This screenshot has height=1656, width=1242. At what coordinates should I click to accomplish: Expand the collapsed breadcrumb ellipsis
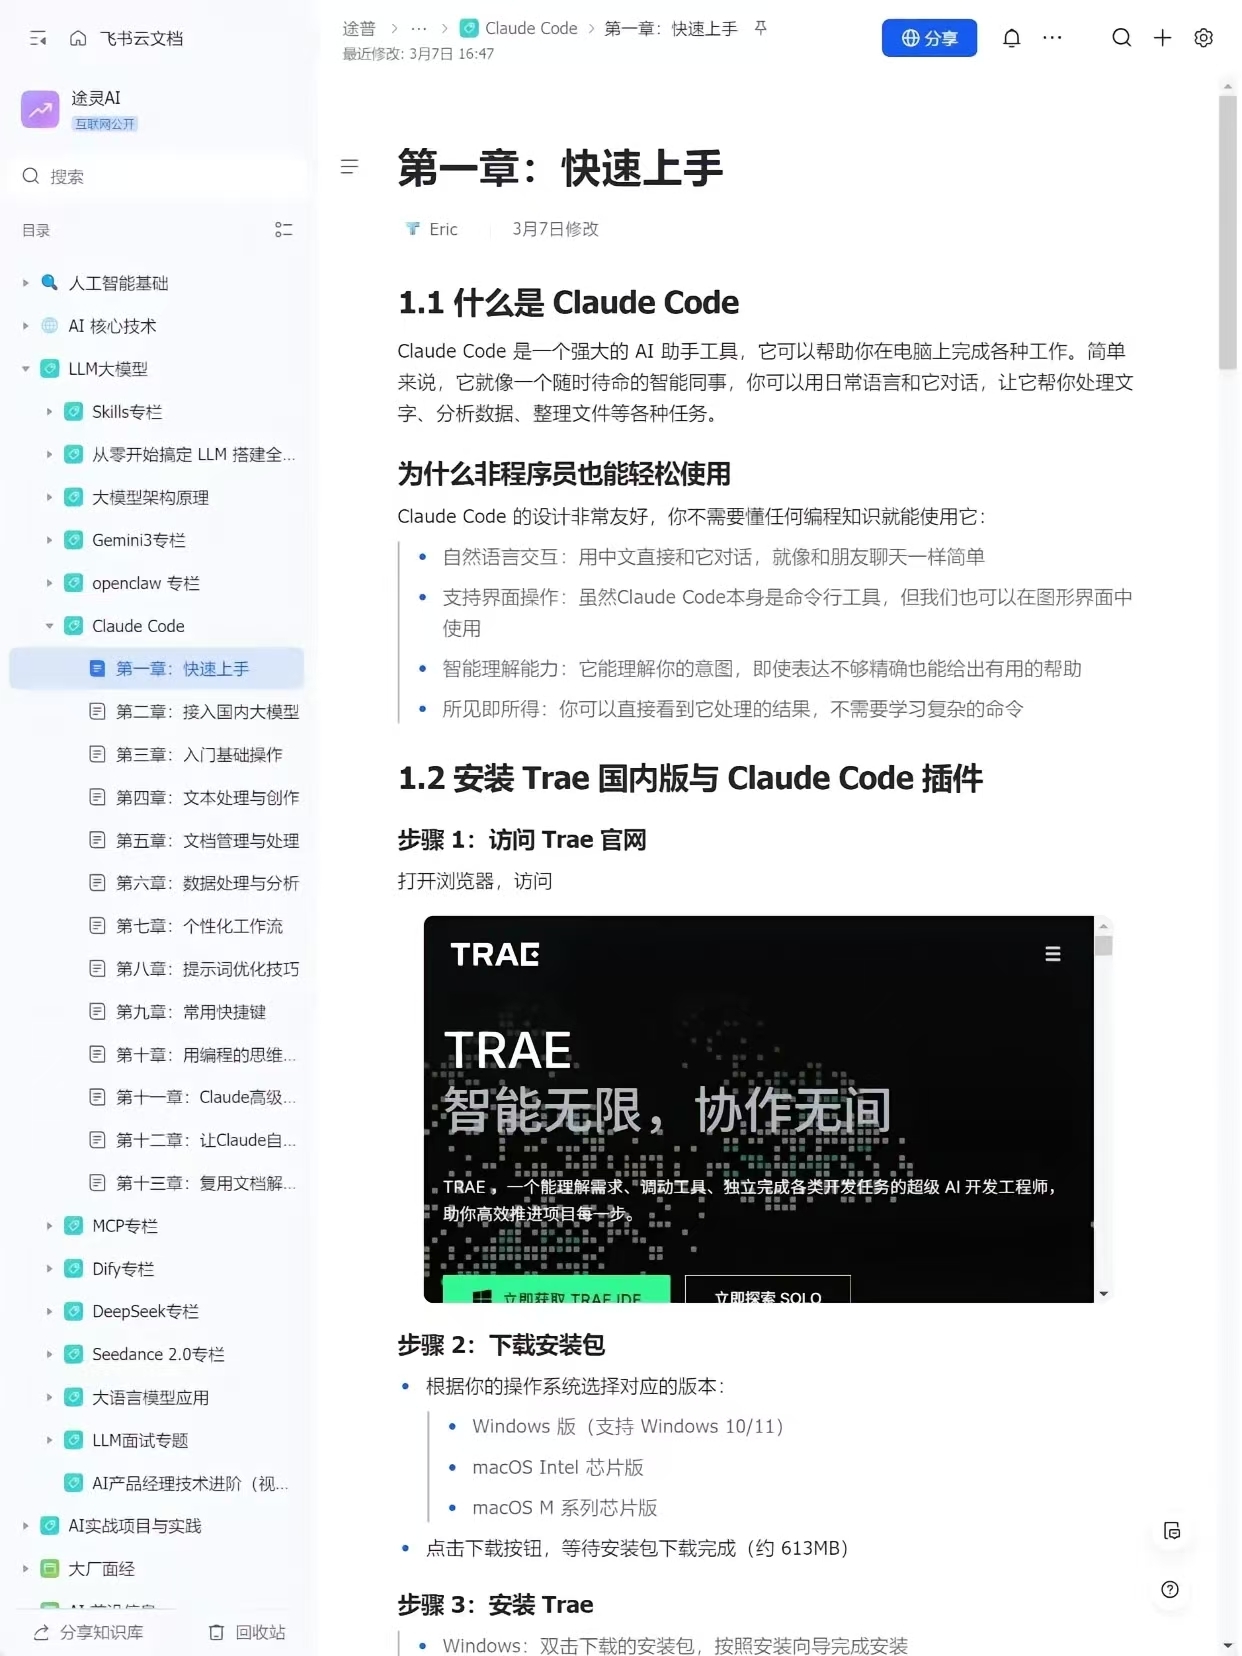coord(418,28)
